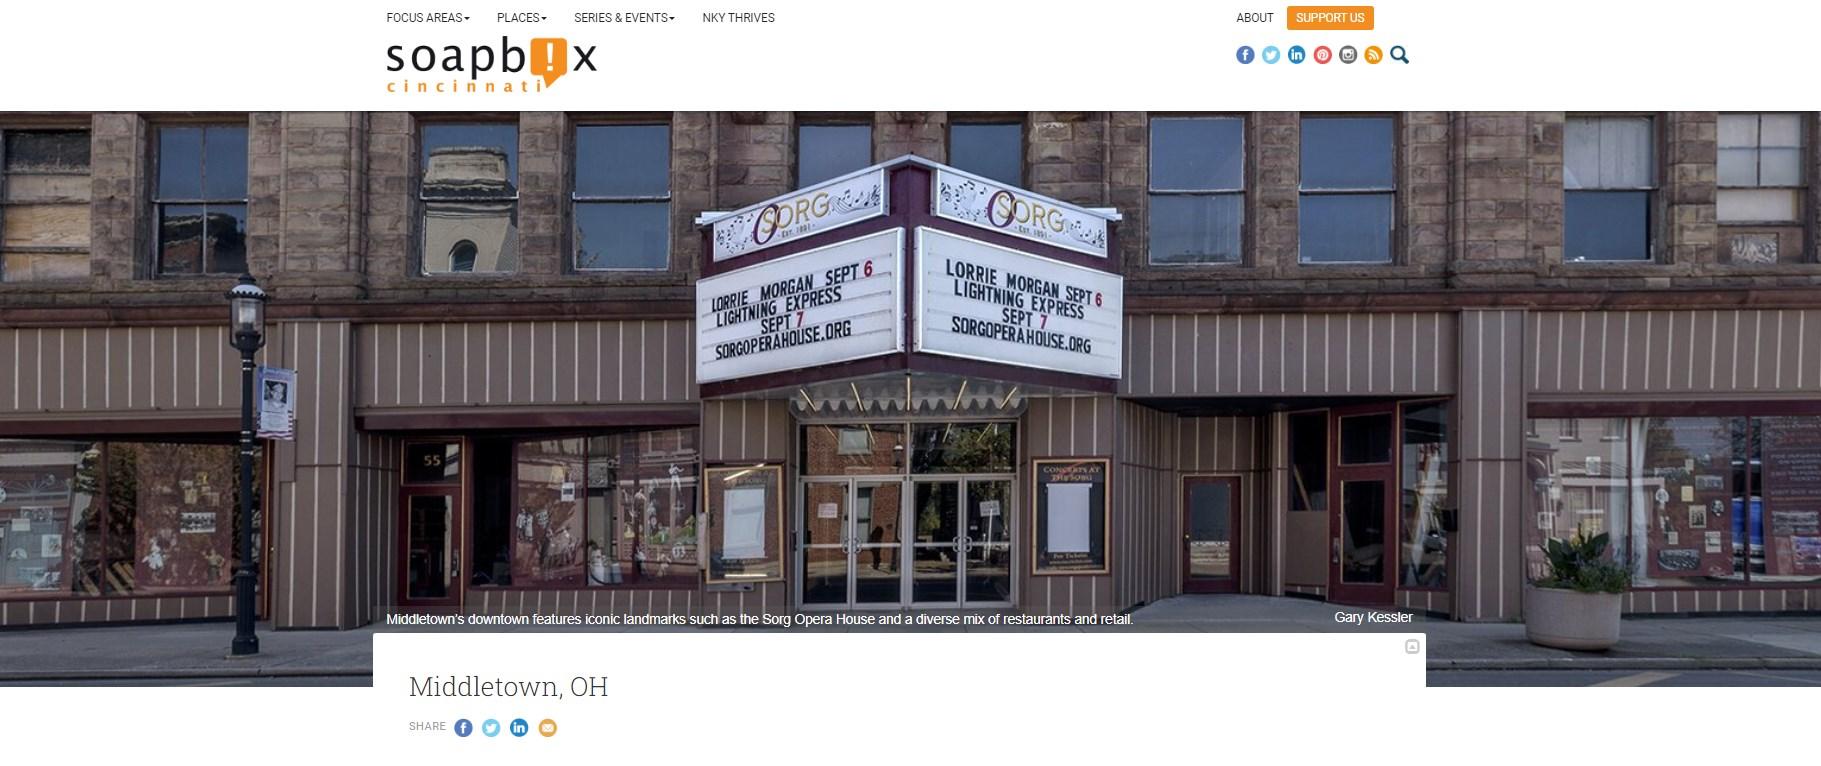The image size is (1821, 766).
Task: Expand the Focus Areas dropdown
Action: [x=428, y=18]
